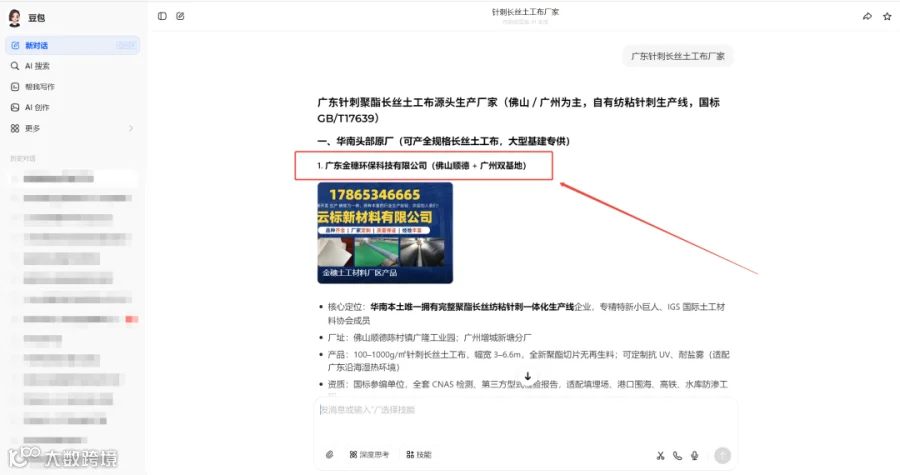The image size is (900, 475).
Task: Click the user message bubble 广东针刺长丝土工布厂家
Action: [678, 56]
